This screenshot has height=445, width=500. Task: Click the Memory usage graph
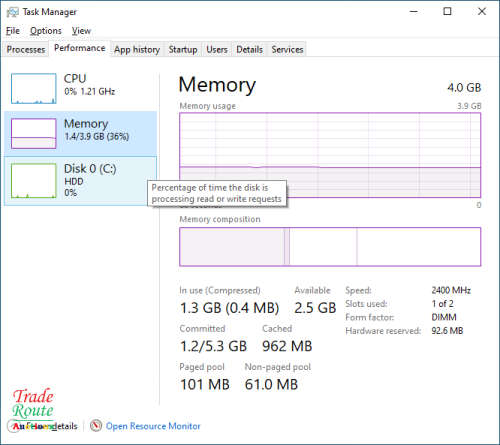[x=330, y=155]
